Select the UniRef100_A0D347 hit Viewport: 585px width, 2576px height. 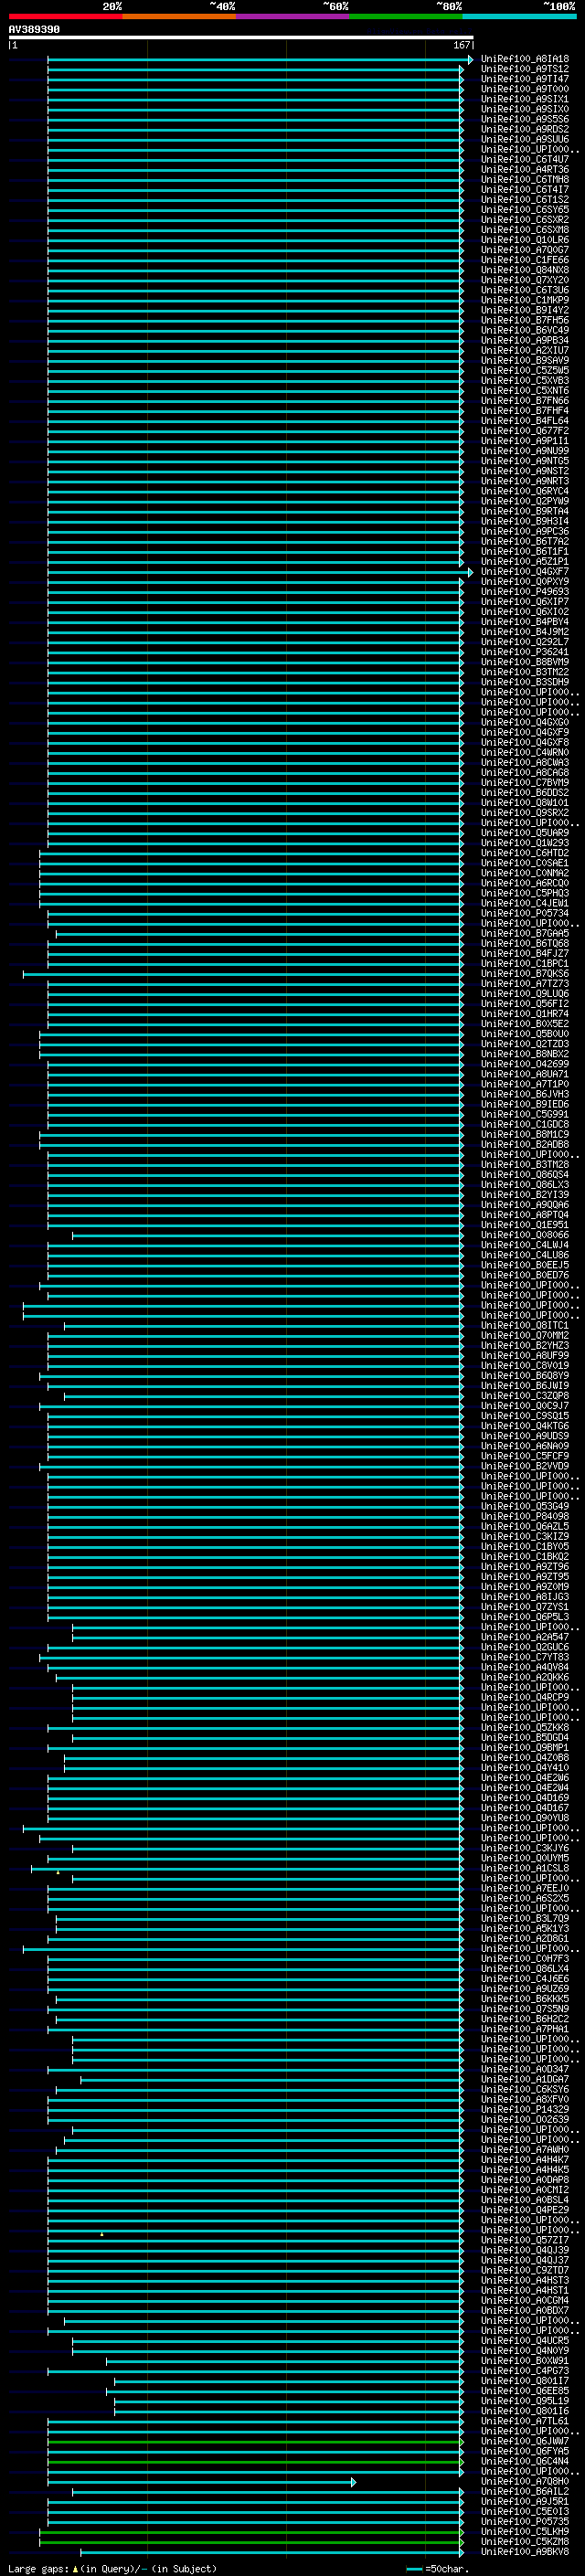click(x=524, y=2069)
